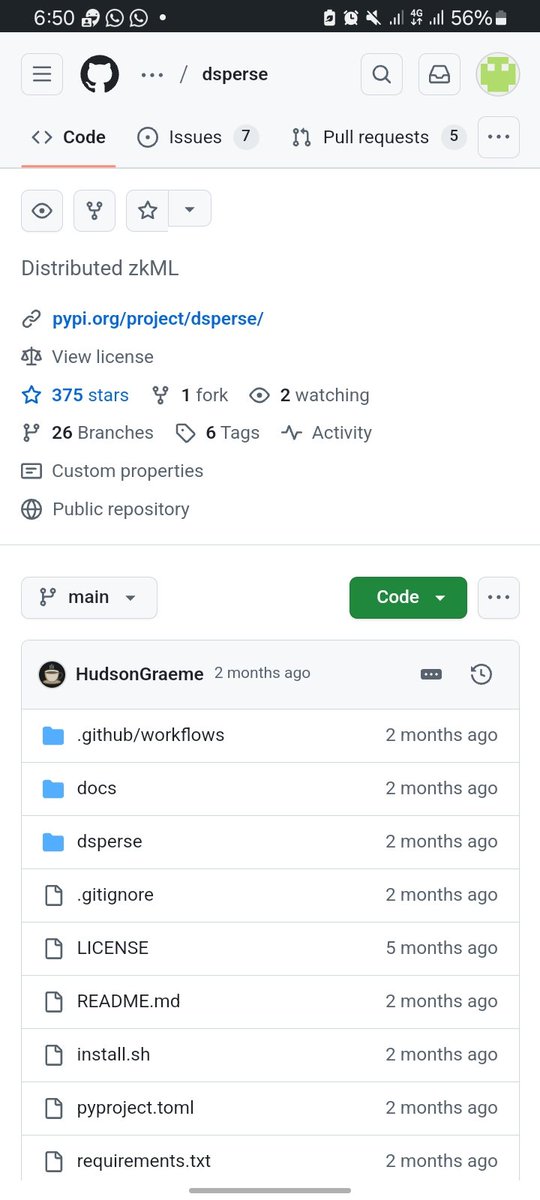
Task: Open the pyproject.toml file
Action: 136,1108
